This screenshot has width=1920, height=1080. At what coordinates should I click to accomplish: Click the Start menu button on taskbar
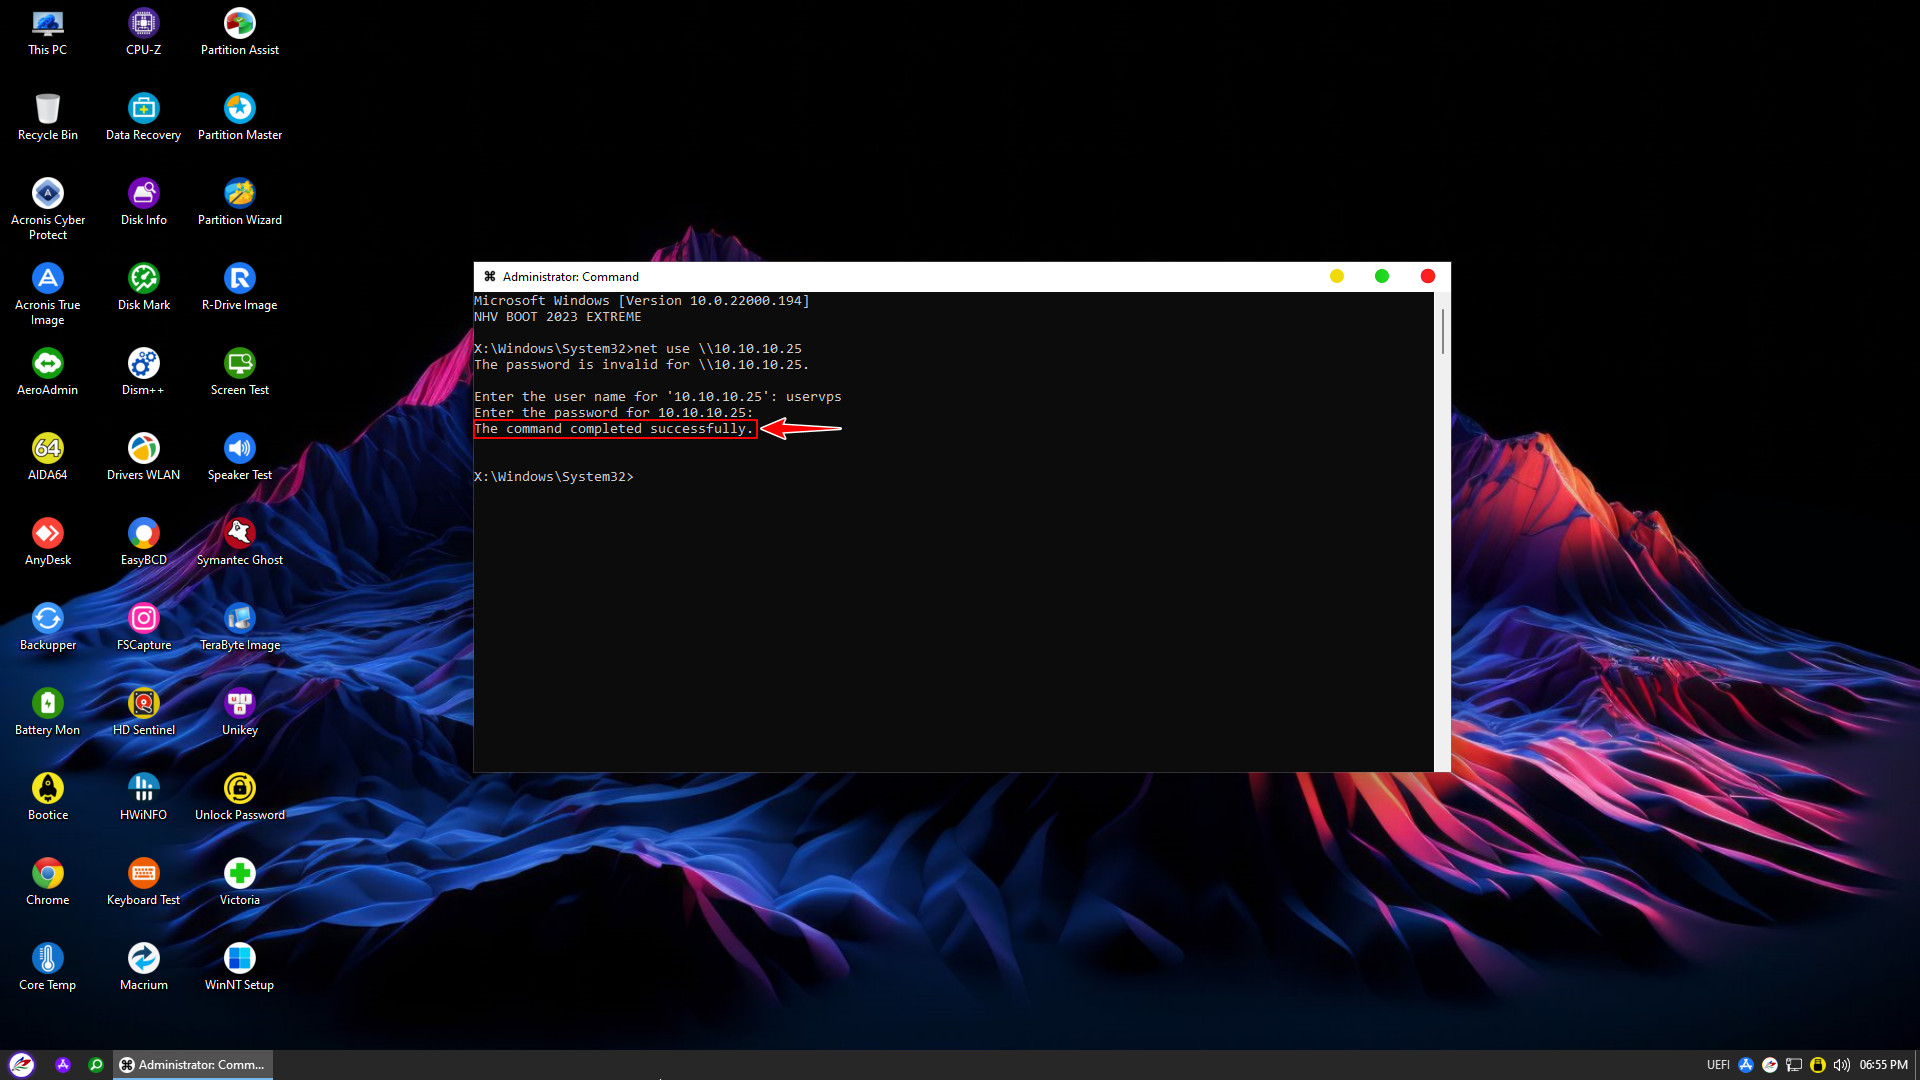(22, 1065)
